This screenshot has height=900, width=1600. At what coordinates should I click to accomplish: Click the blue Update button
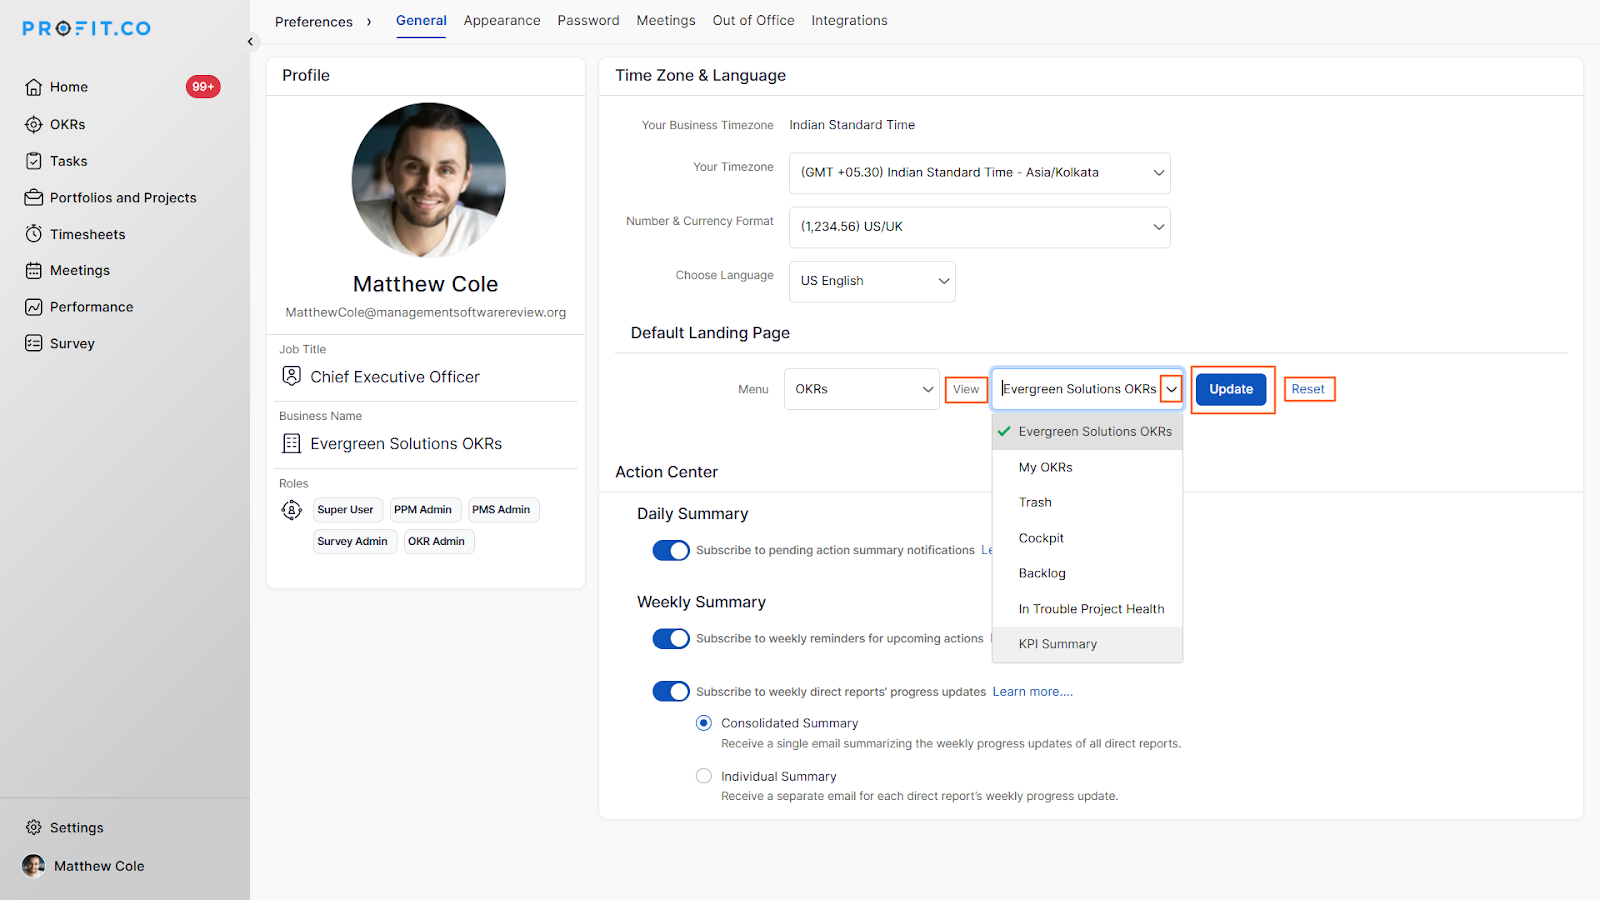[x=1230, y=389]
